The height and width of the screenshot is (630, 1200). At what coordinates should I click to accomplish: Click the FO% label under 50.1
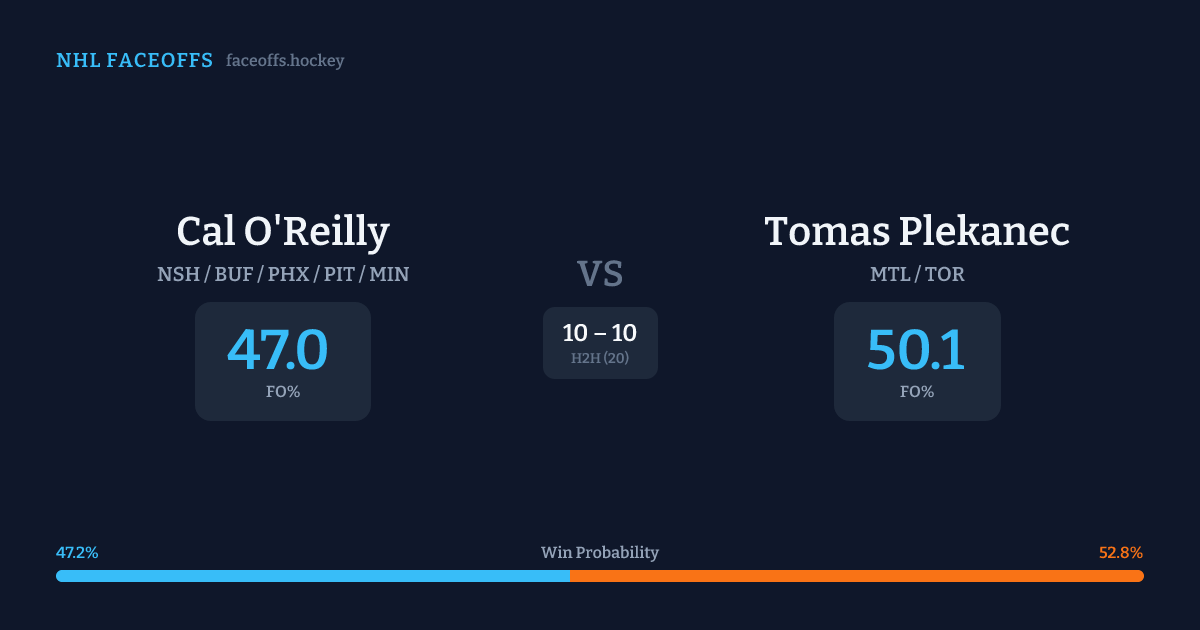[917, 392]
